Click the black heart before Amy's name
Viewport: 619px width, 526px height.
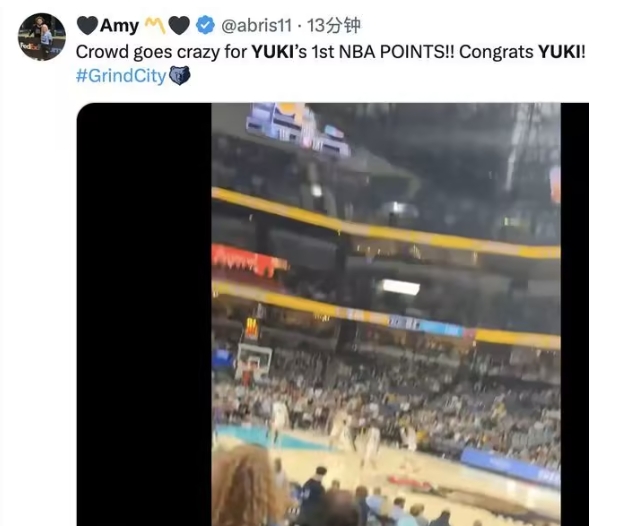[x=87, y=26]
